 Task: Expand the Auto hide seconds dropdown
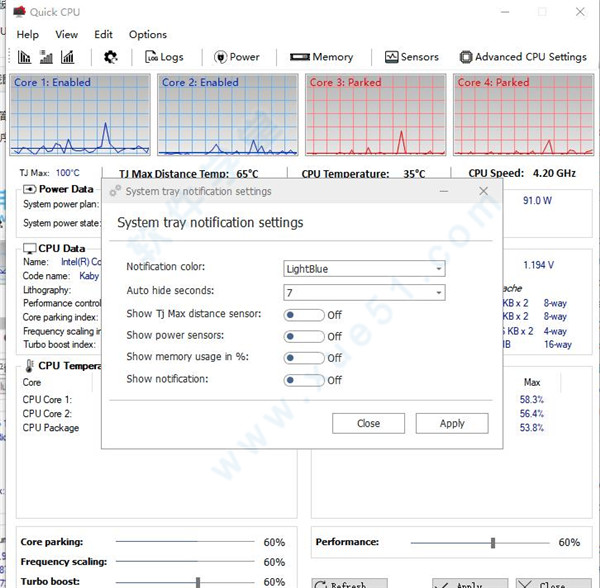pyautogui.click(x=364, y=293)
